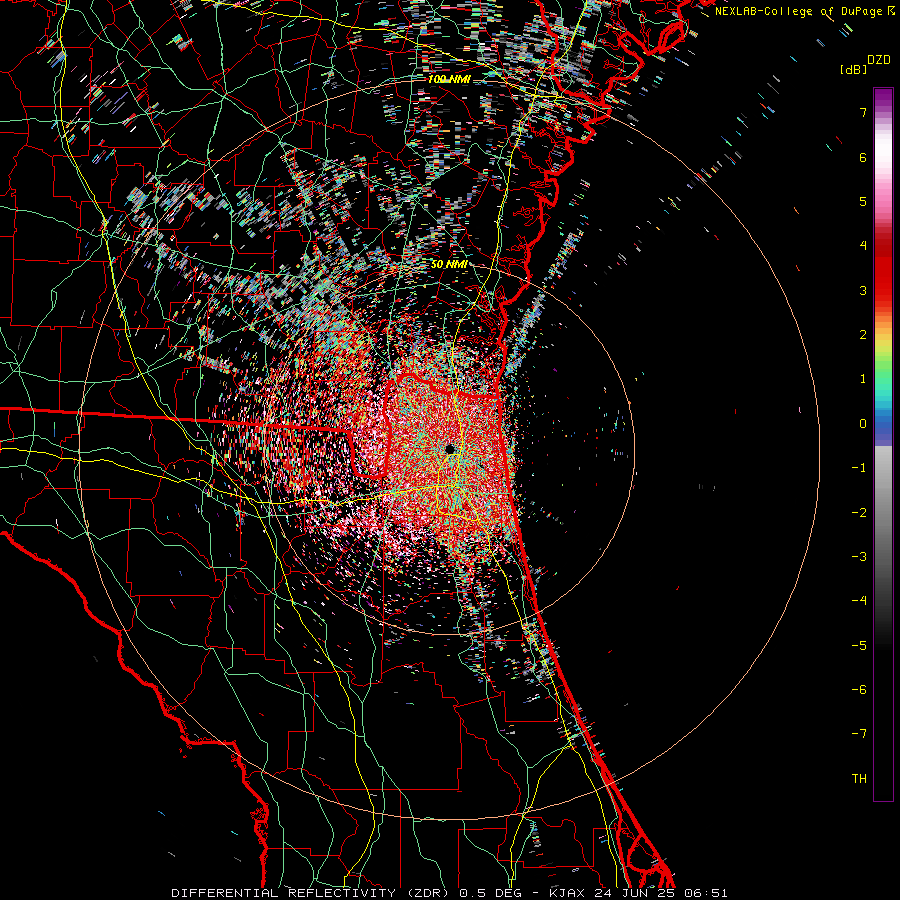Click the -7 tick label on color scale
Viewport: 900px width, 900px height.
point(859,734)
